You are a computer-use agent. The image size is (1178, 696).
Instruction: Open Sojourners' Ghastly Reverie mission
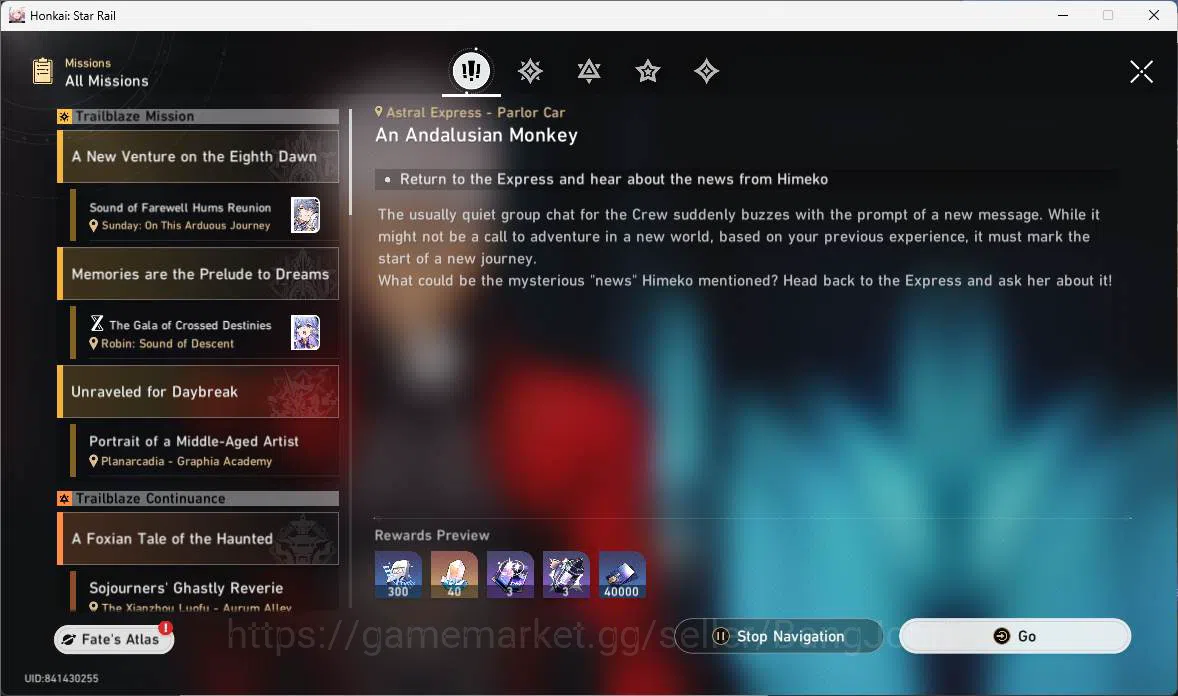204,591
